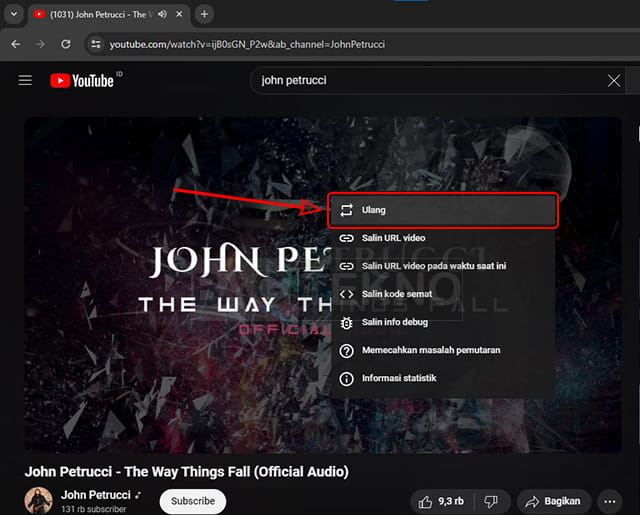640x515 pixels.
Task: Subscribe to John Petrucci channel
Action: pos(193,501)
